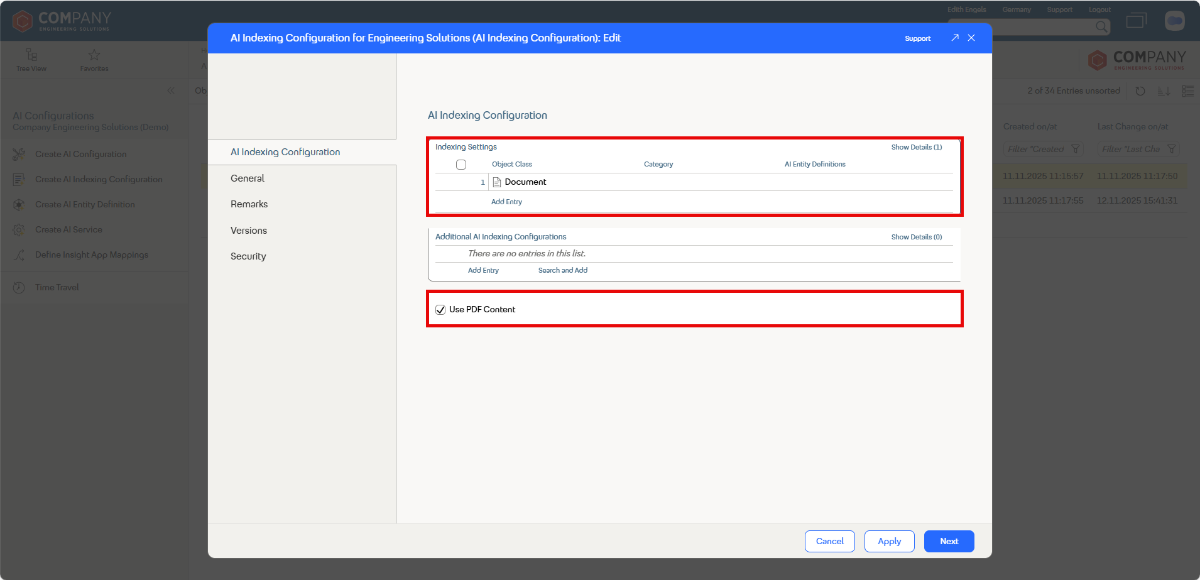Click the refresh list icon

pos(1140,91)
